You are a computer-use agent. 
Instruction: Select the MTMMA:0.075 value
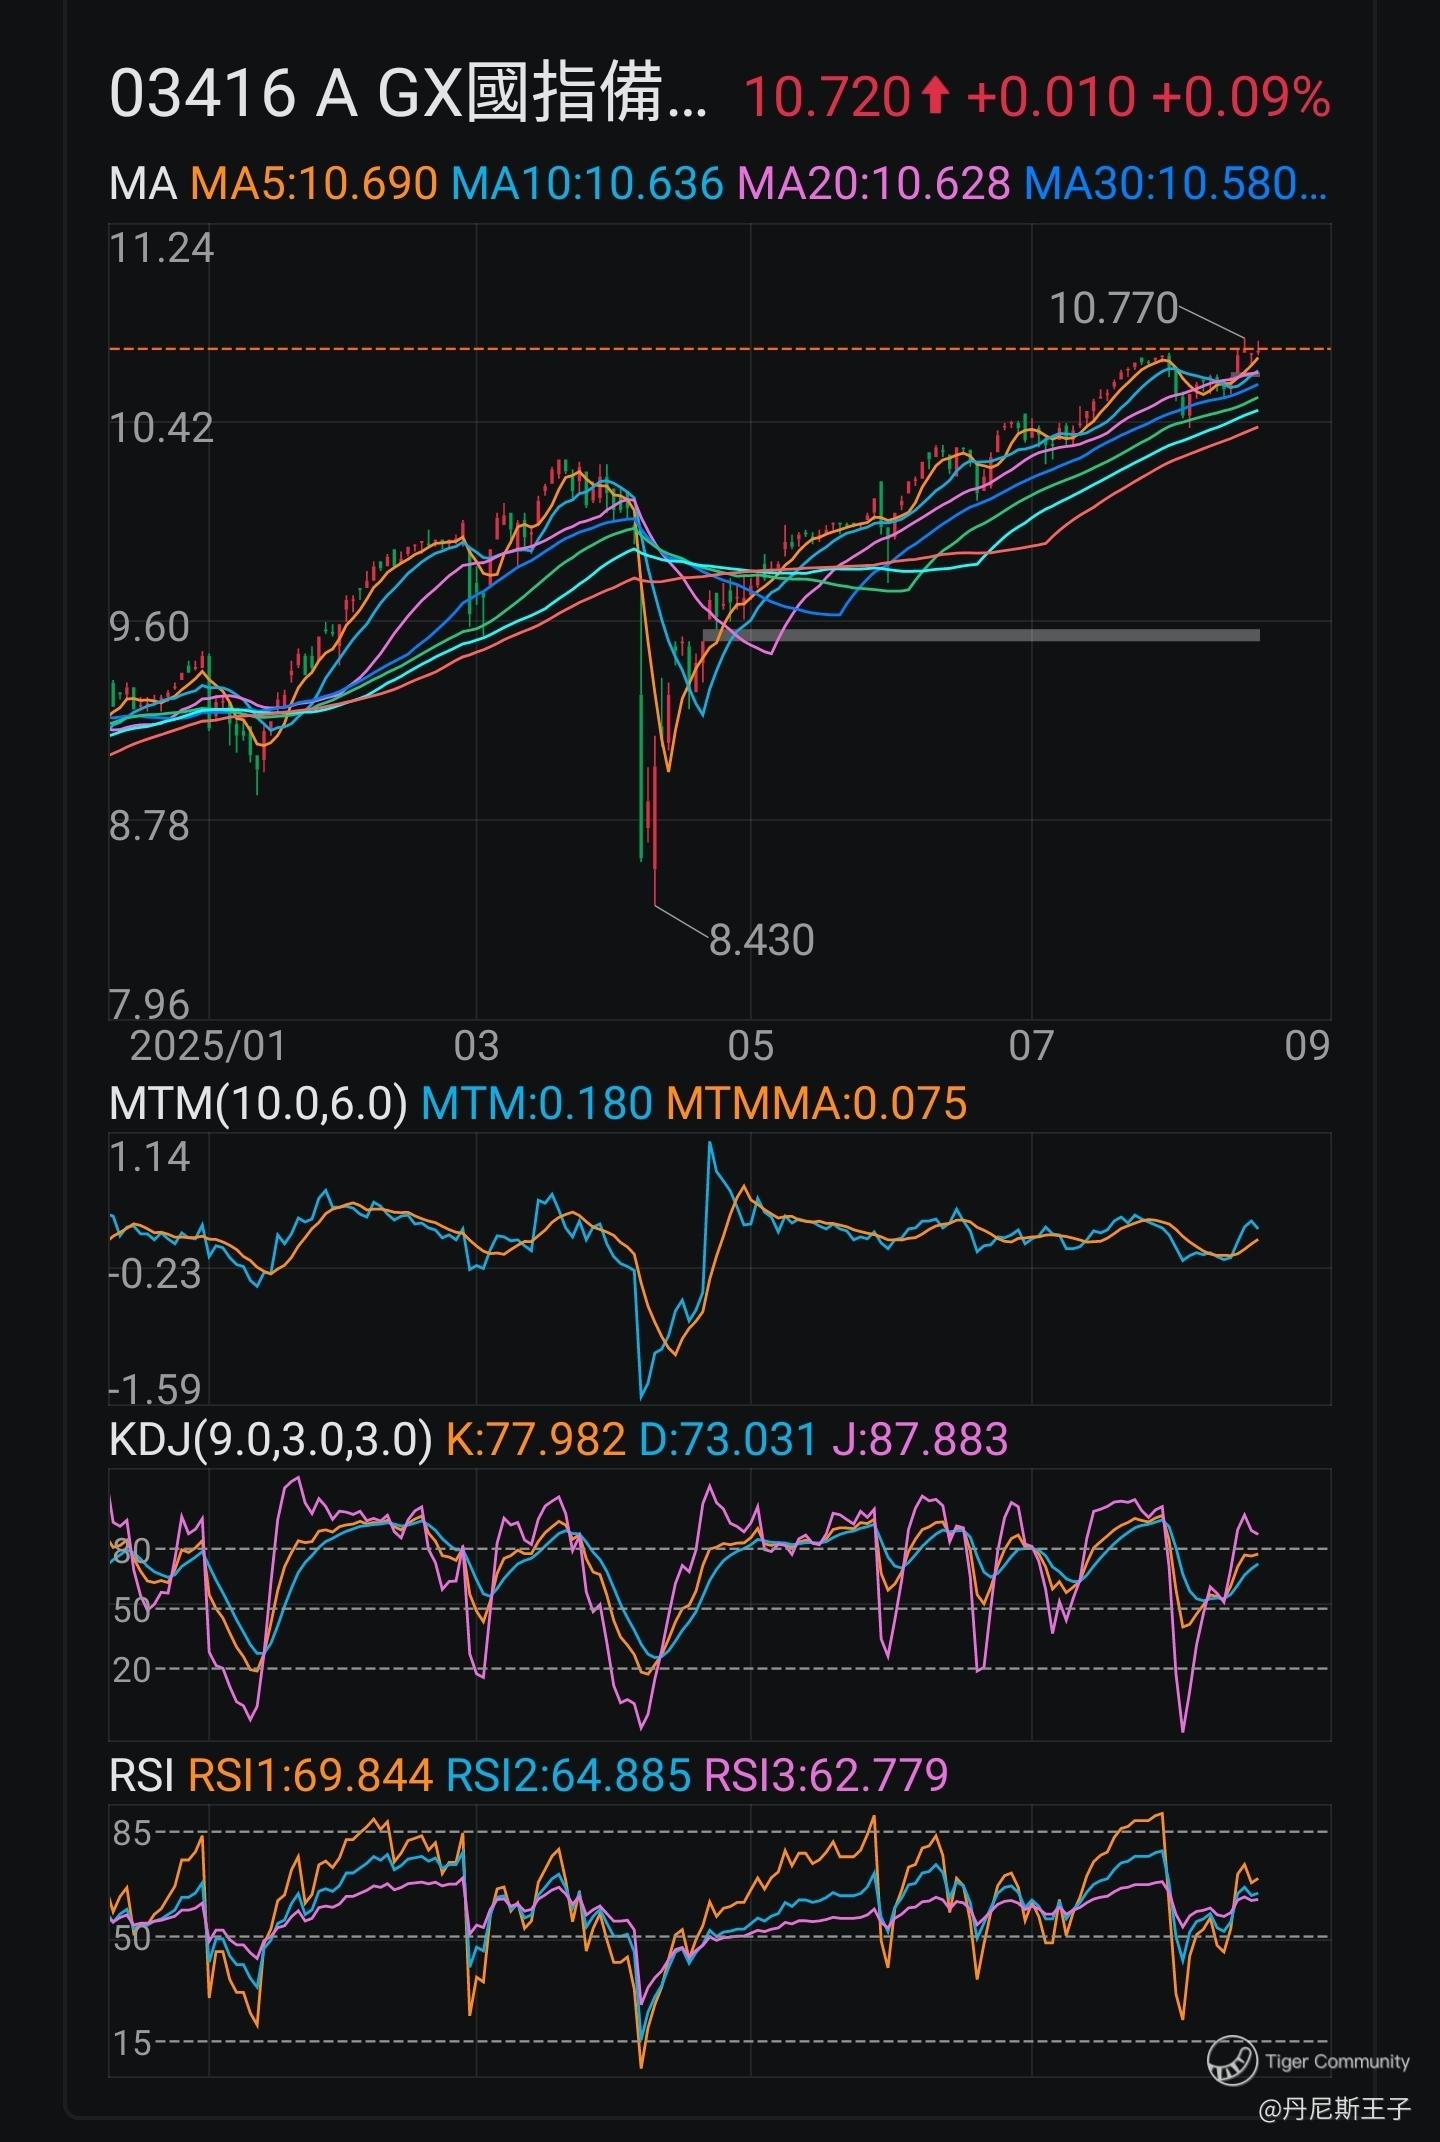(x=817, y=1104)
